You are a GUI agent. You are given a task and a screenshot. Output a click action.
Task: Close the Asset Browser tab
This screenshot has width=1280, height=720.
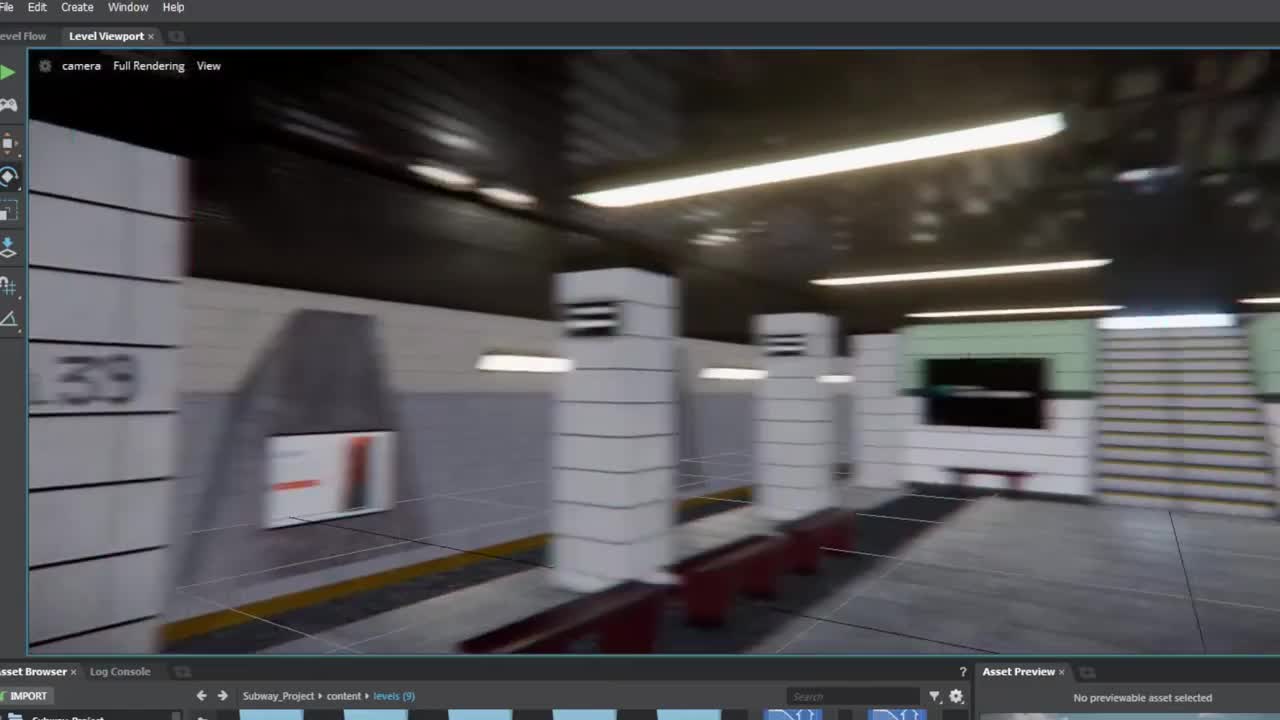point(73,672)
